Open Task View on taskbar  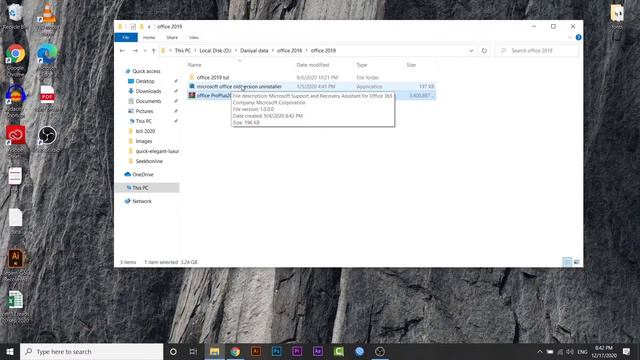pos(193,351)
